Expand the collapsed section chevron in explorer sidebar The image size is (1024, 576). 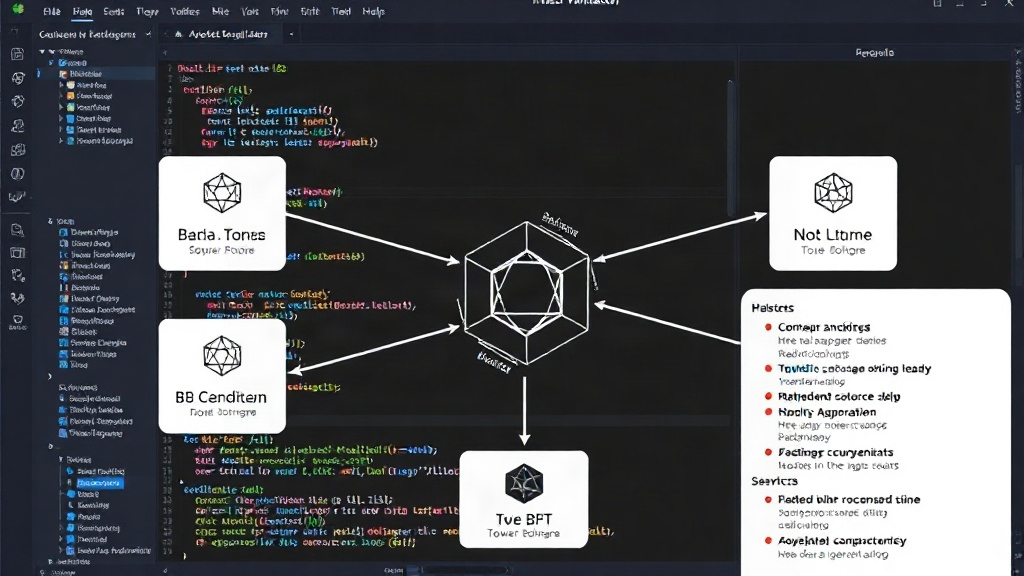point(50,376)
